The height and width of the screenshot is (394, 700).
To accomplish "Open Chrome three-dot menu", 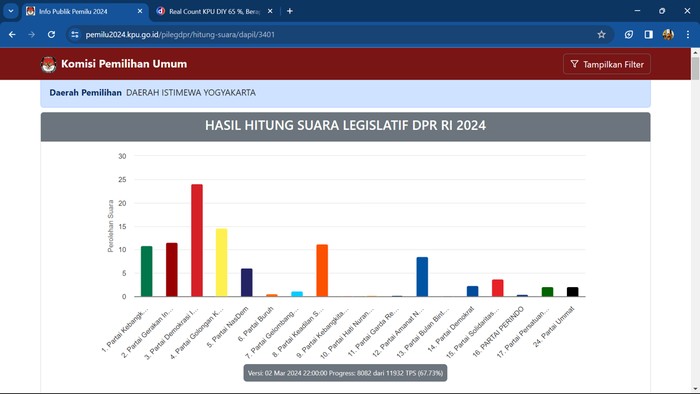I will pyautogui.click(x=688, y=34).
